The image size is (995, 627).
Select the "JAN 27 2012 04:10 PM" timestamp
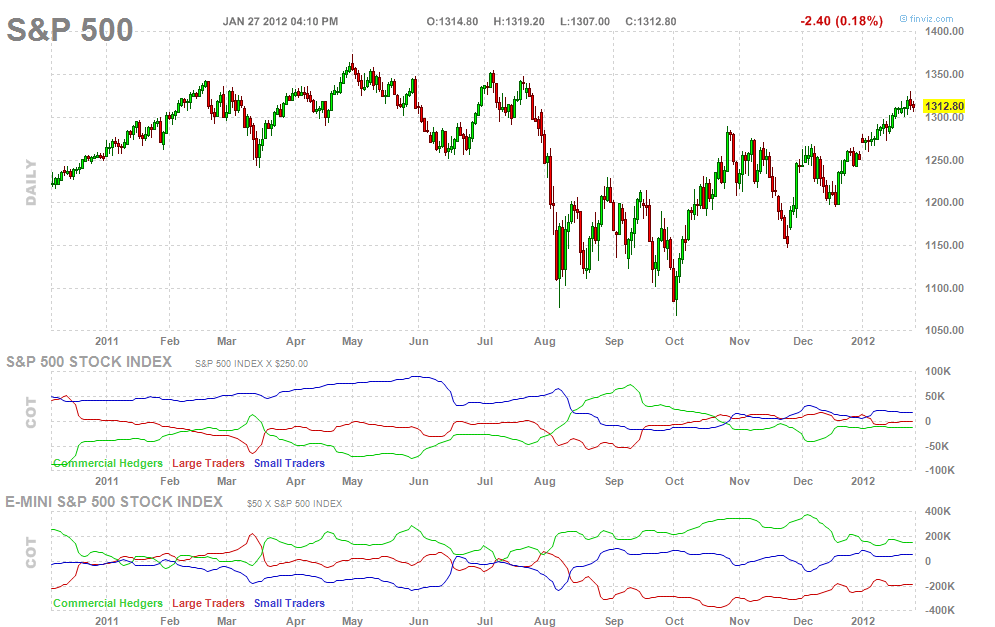pyautogui.click(x=280, y=22)
